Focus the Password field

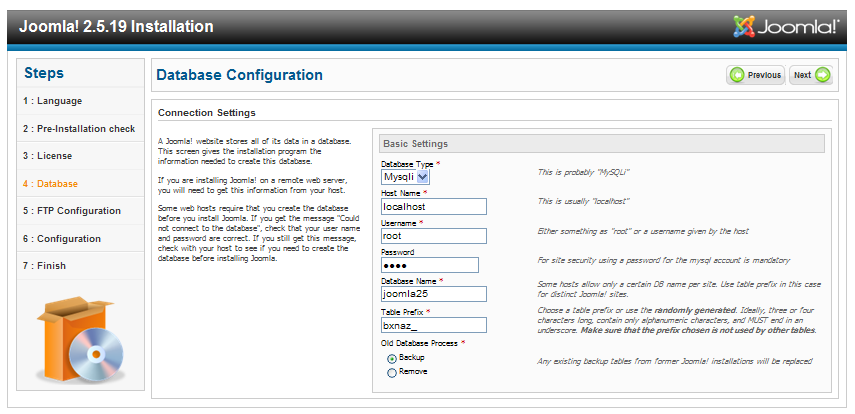(430, 265)
